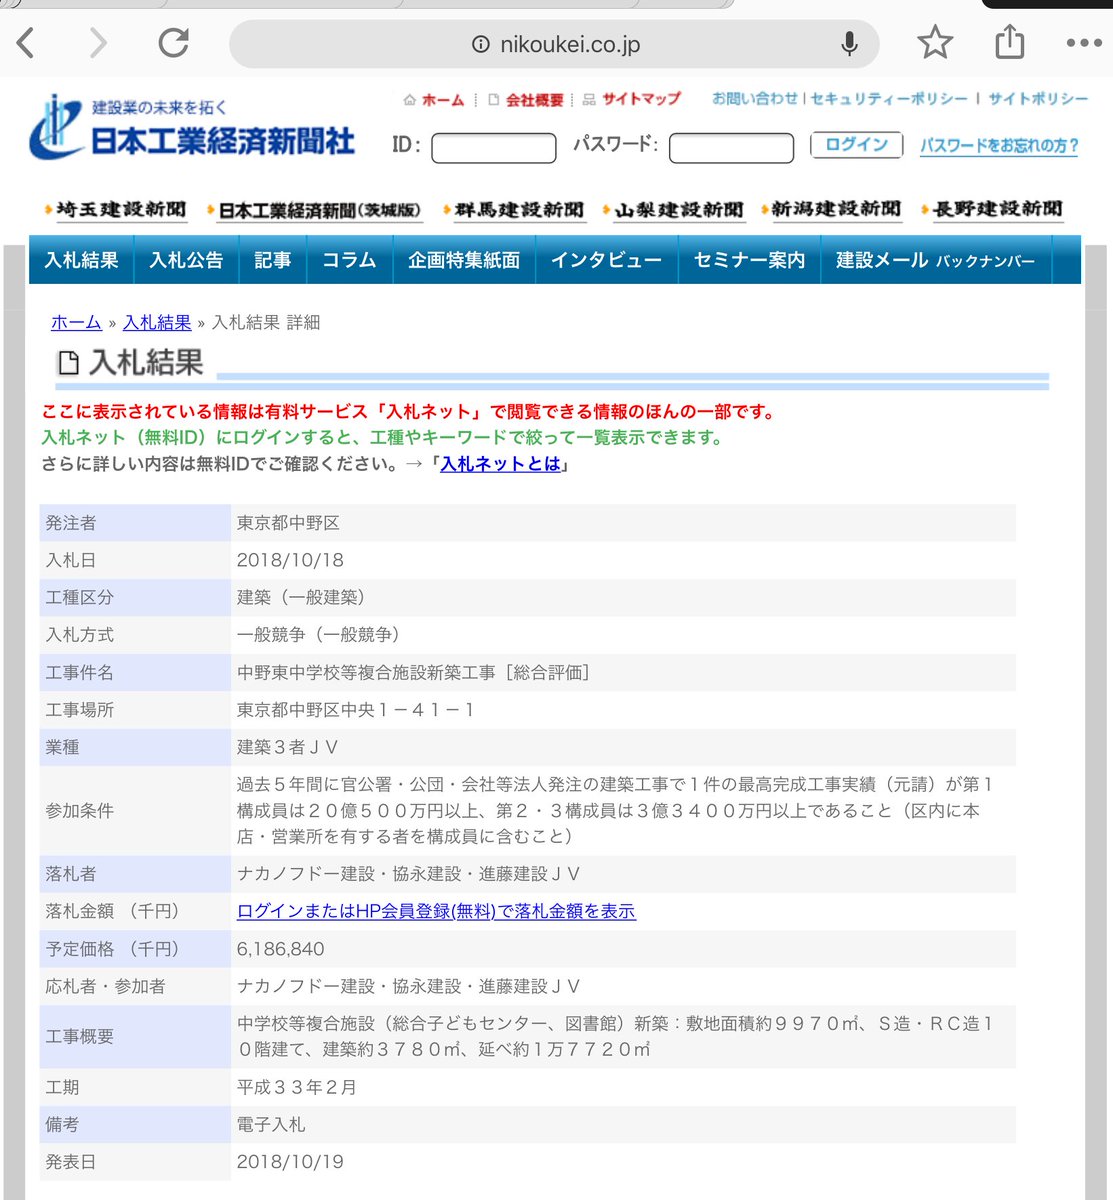Select the 入札結果 navigation tab
Viewport: 1113px width, 1200px height.
point(81,260)
